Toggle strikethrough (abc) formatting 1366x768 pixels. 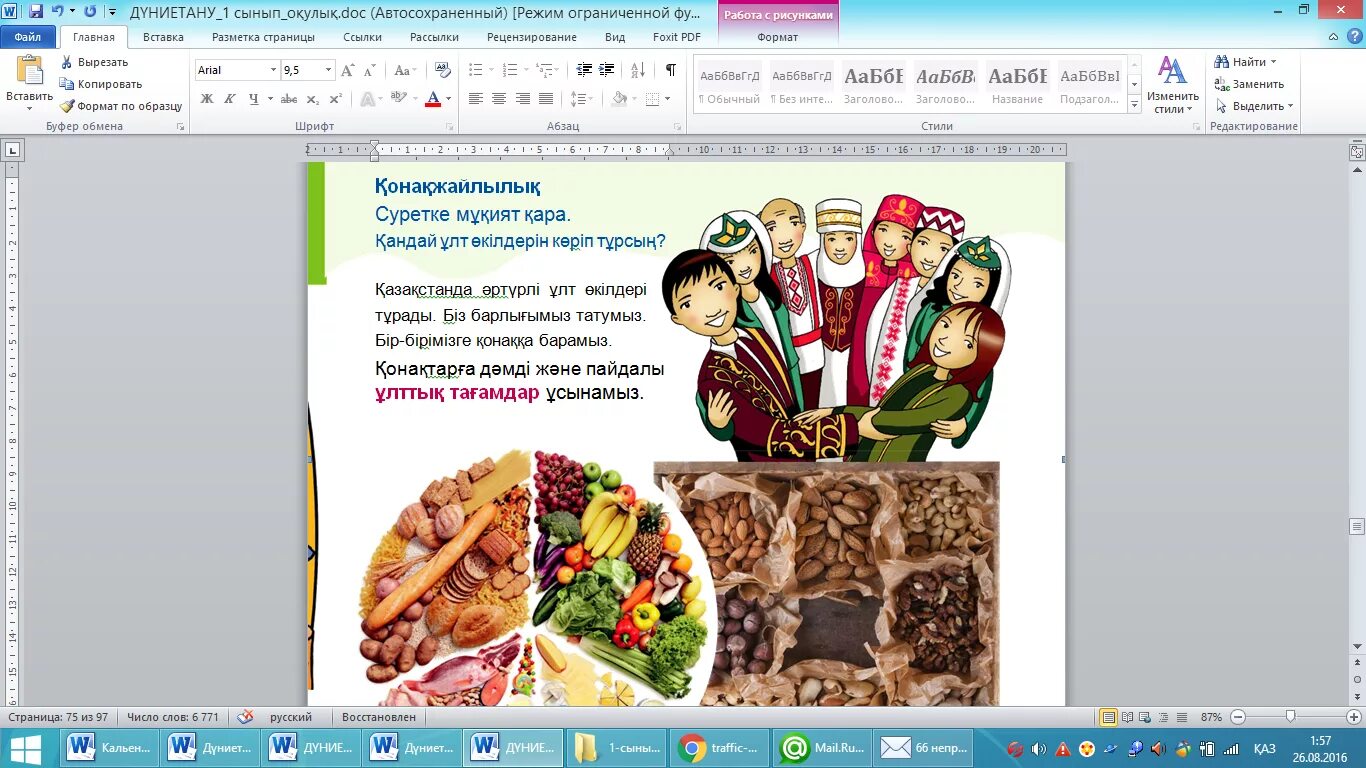pos(289,99)
